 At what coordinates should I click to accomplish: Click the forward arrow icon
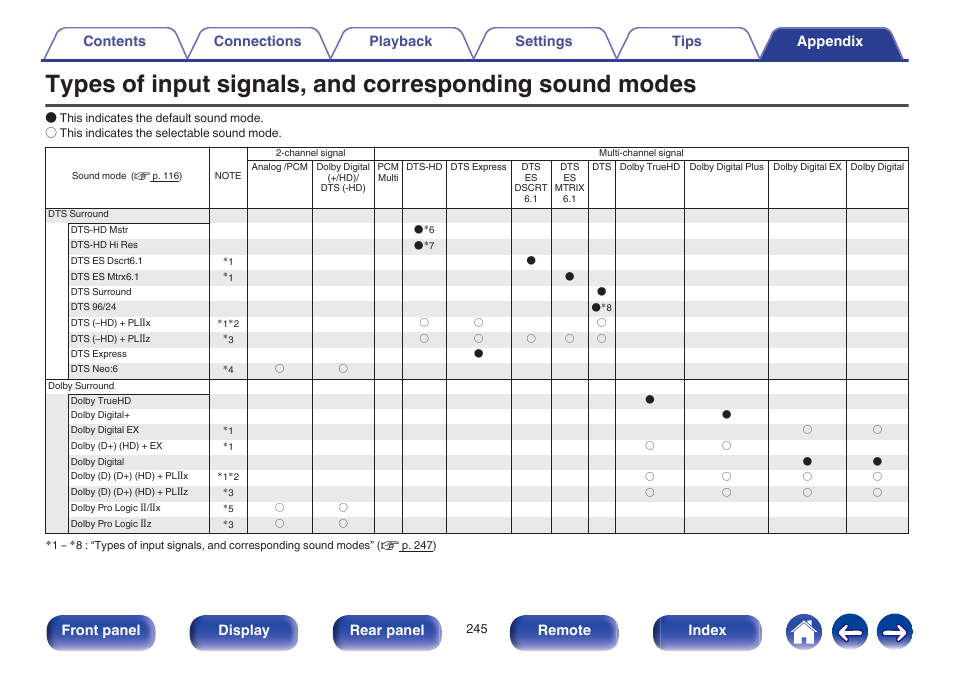pyautogui.click(x=894, y=632)
